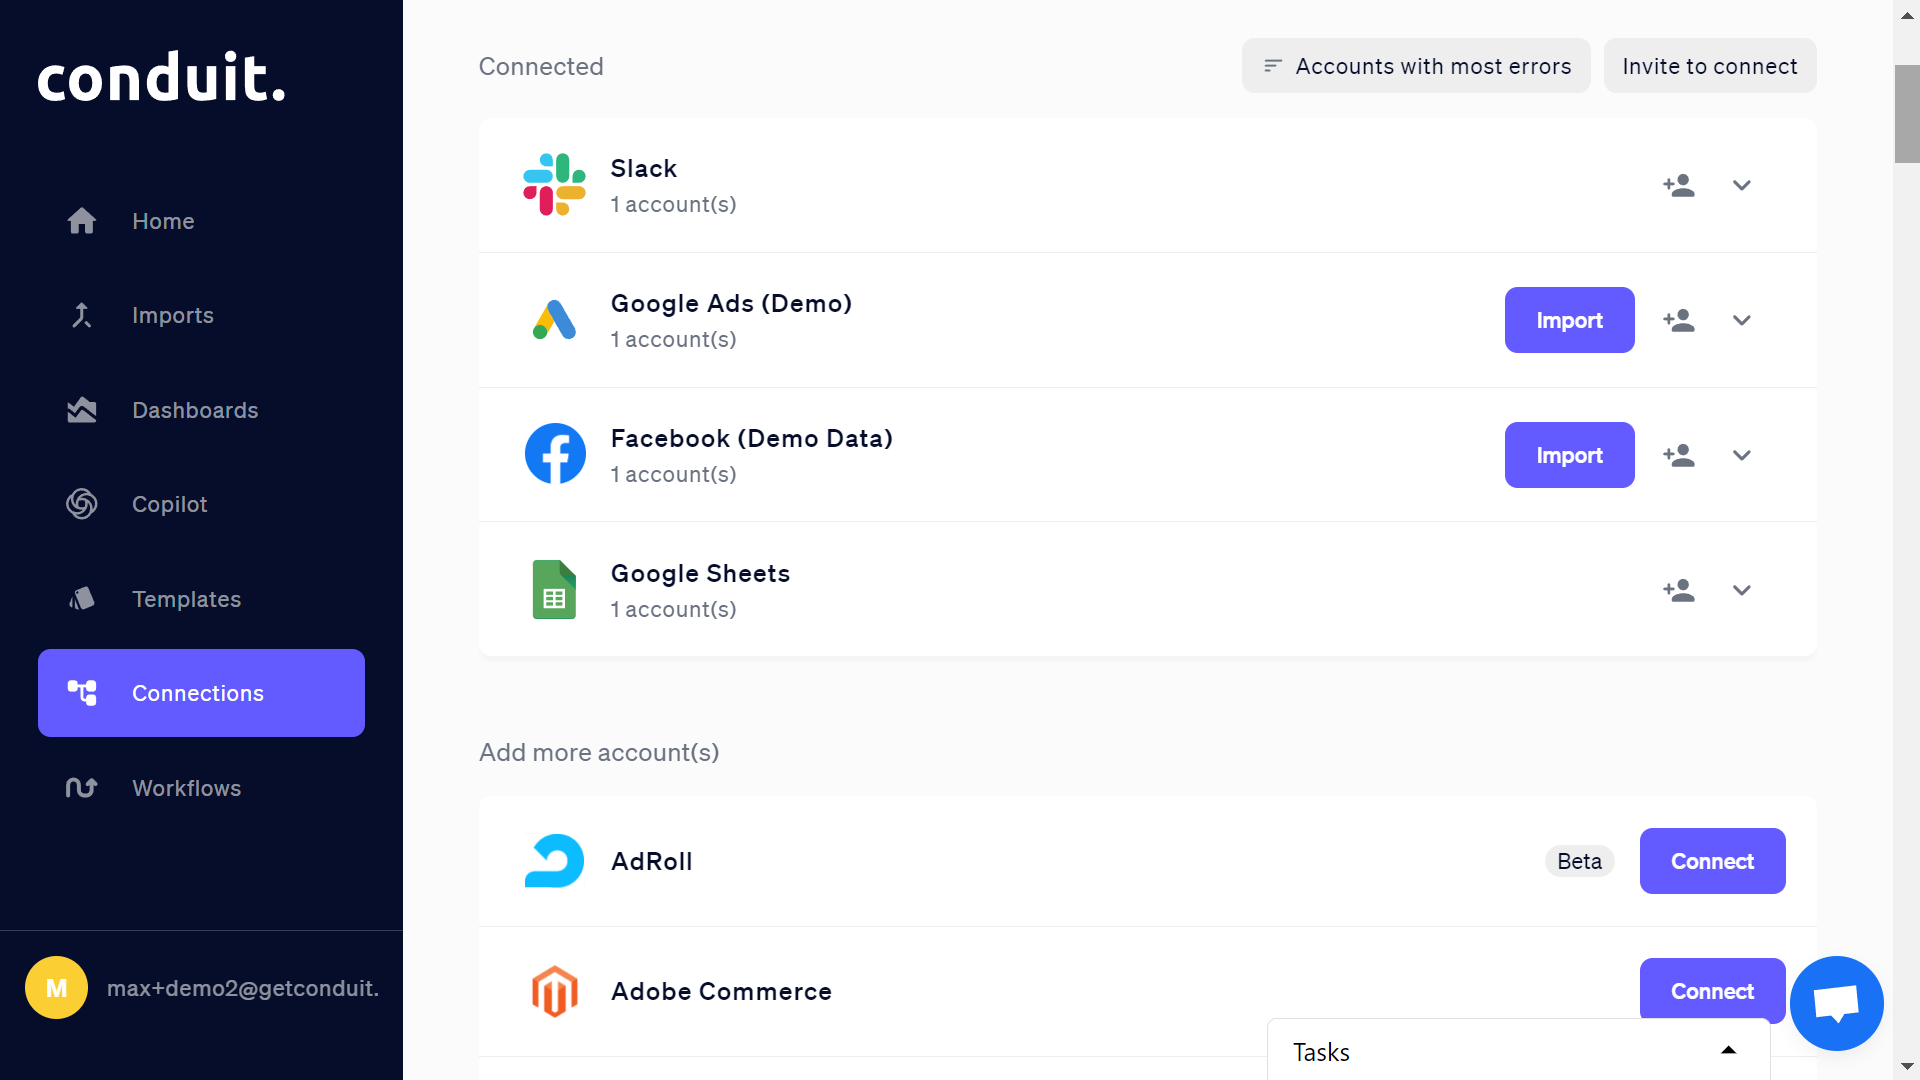Screen dimensions: 1920x1080
Task: Go to Workflows in the sidebar
Action: [x=186, y=788]
